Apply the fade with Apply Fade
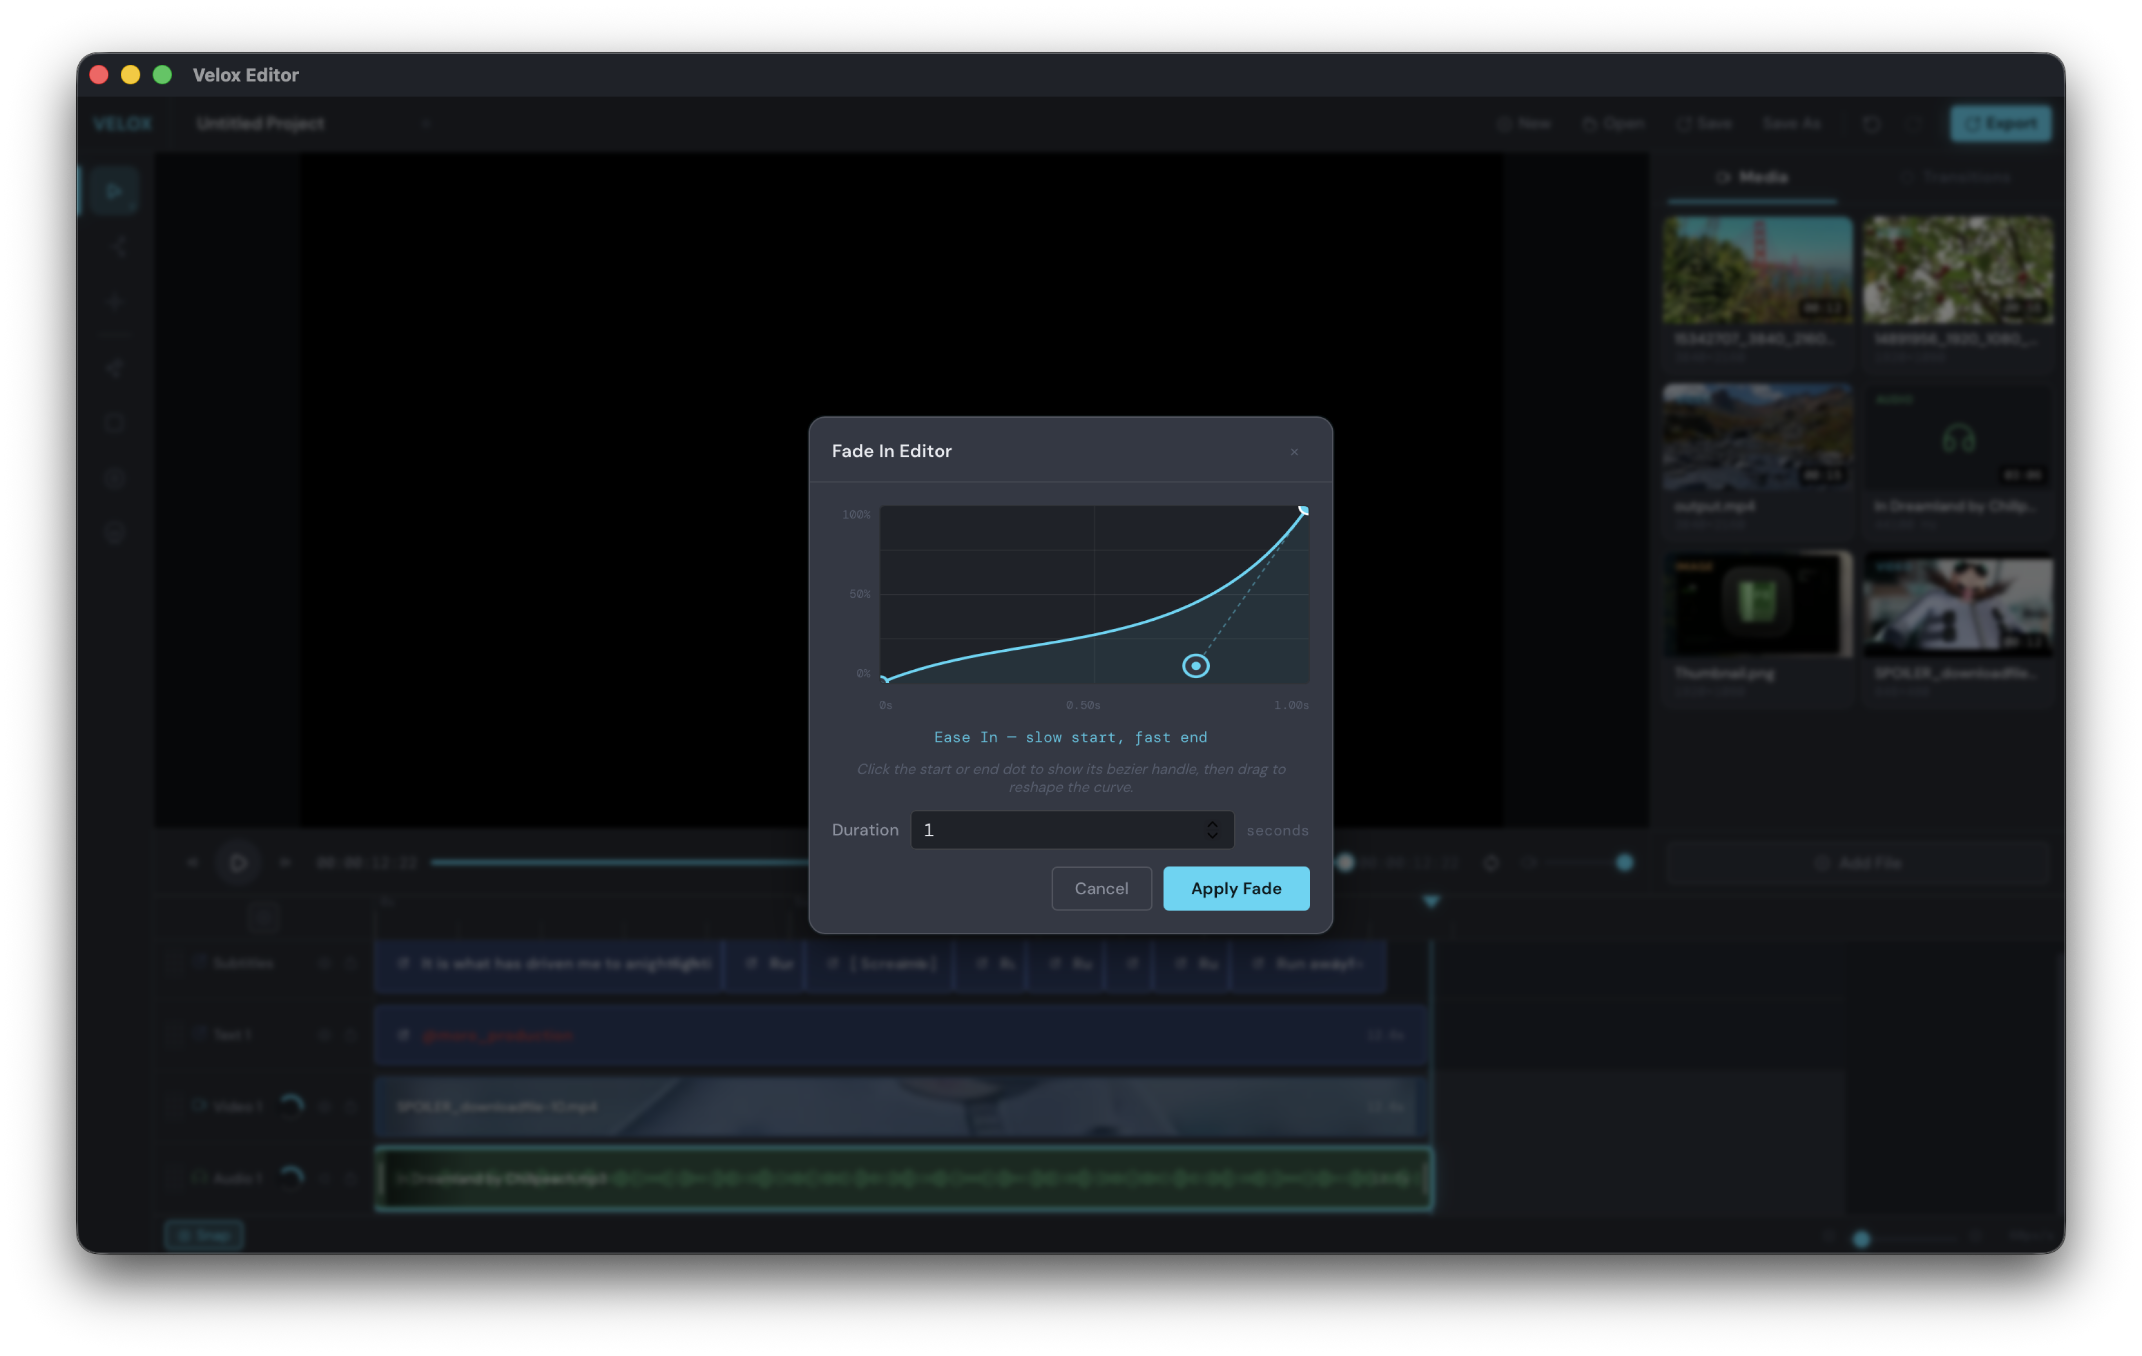Viewport: 2142px width, 1356px height. click(x=1236, y=888)
